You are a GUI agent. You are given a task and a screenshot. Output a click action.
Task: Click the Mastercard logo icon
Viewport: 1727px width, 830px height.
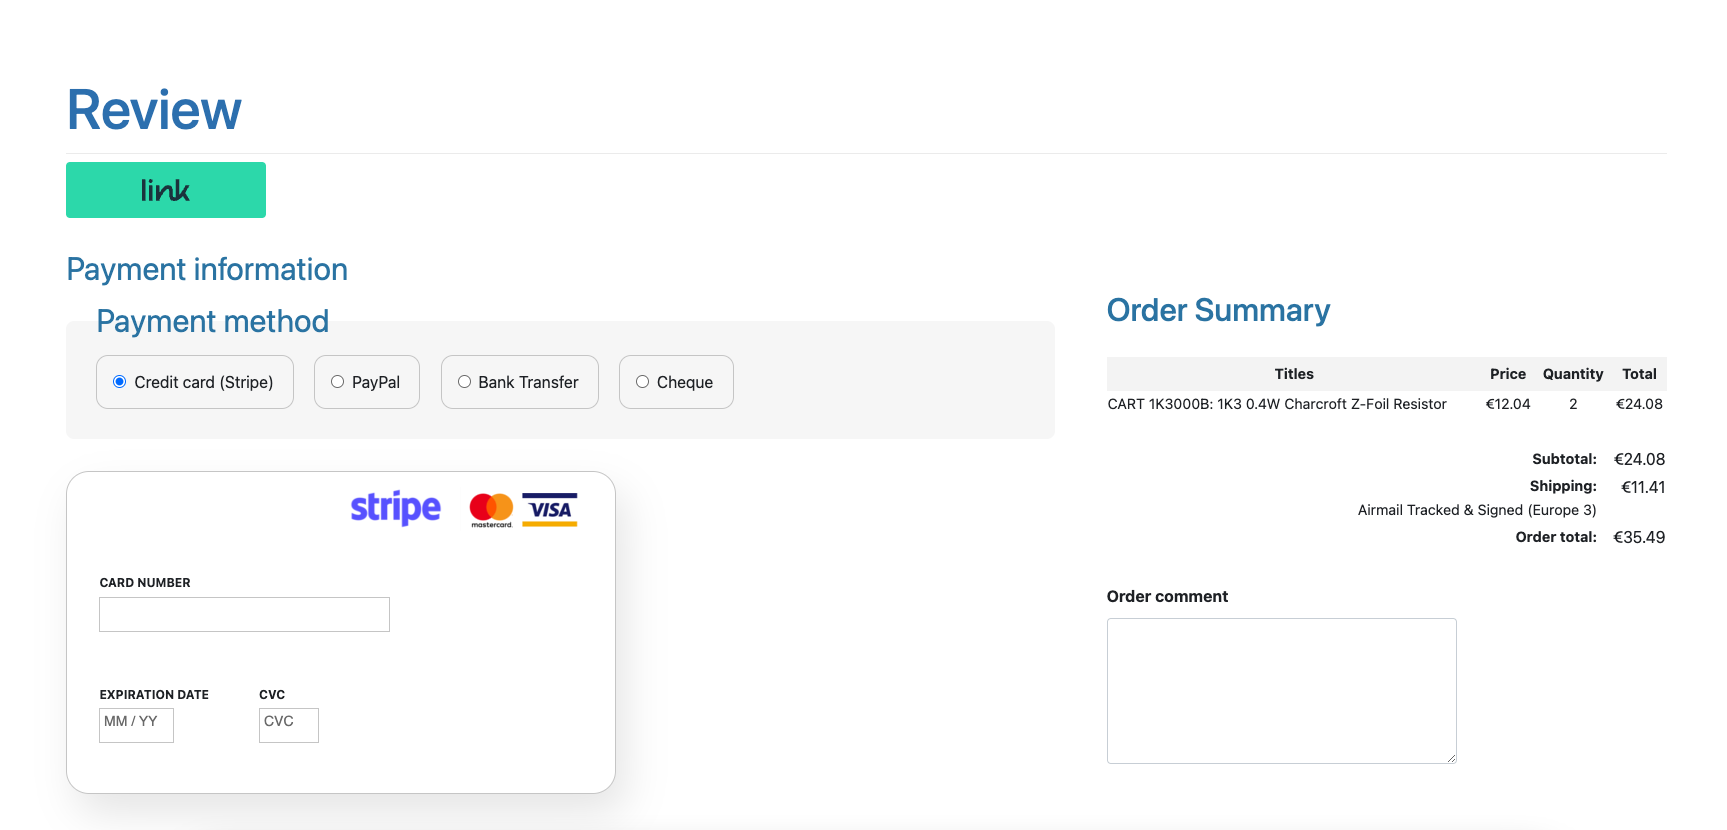coord(491,510)
